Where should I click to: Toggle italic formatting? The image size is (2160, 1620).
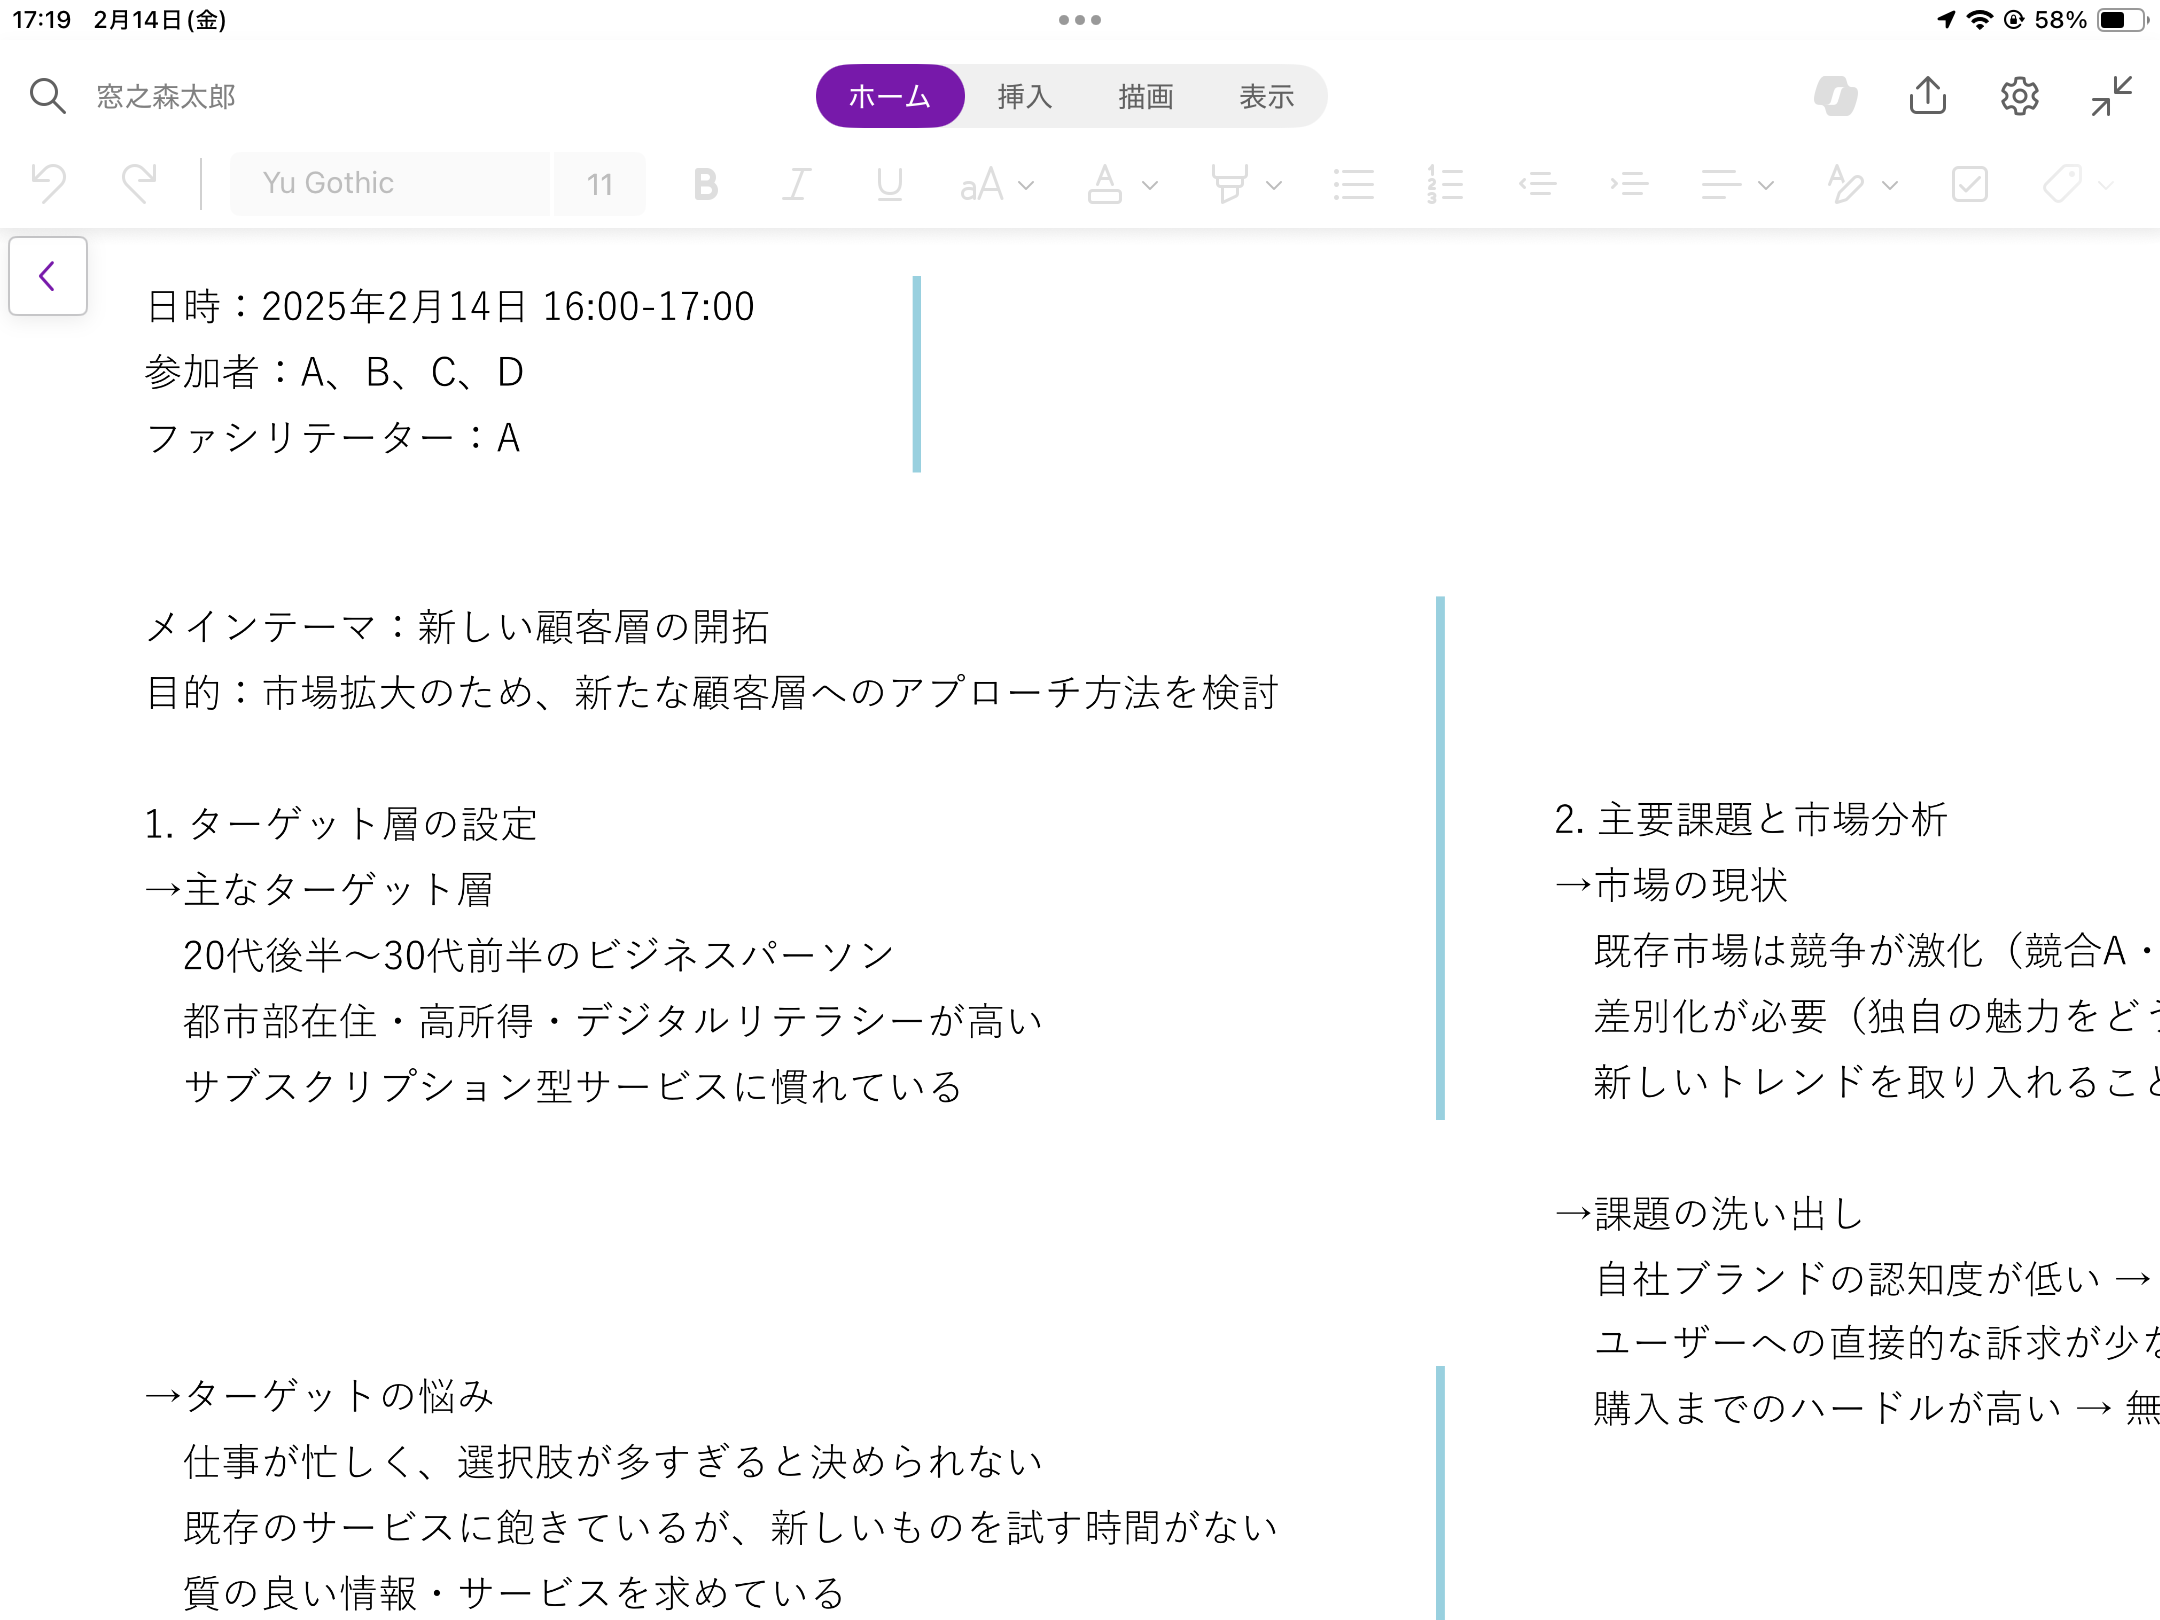pyautogui.click(x=795, y=183)
